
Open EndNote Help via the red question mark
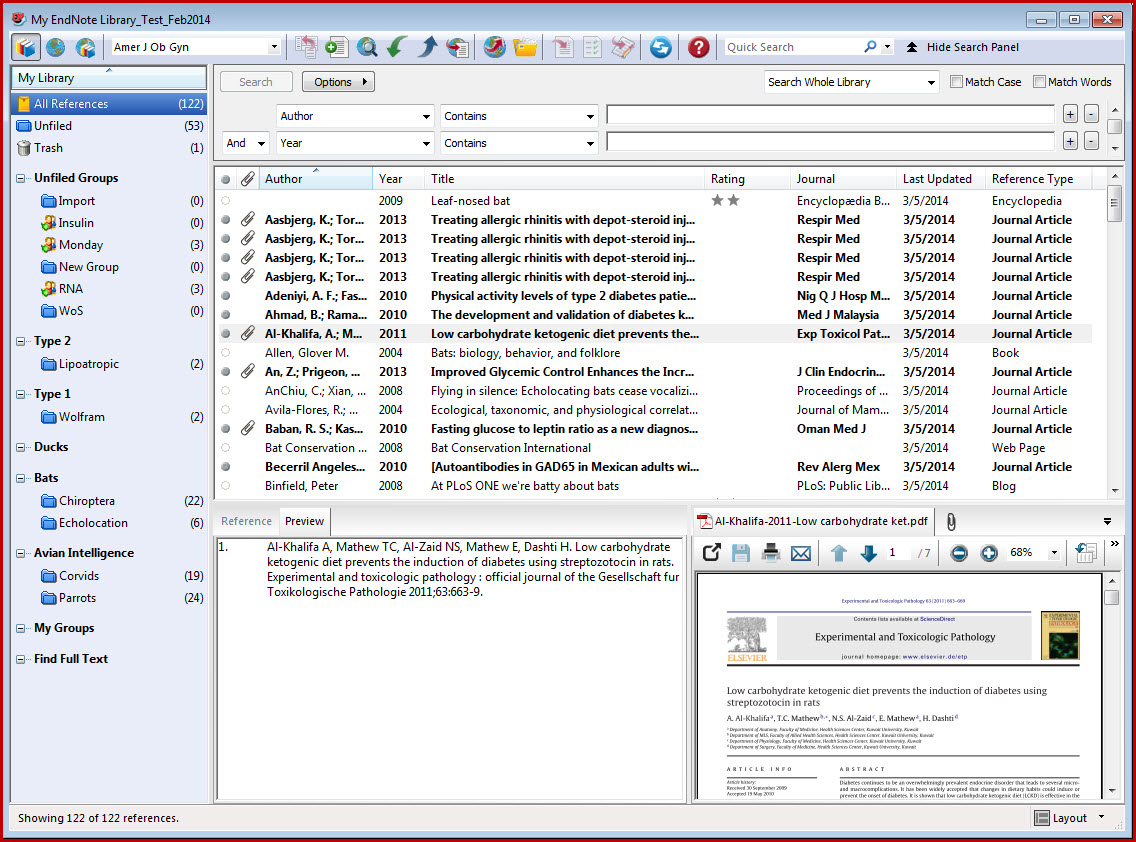tap(698, 47)
